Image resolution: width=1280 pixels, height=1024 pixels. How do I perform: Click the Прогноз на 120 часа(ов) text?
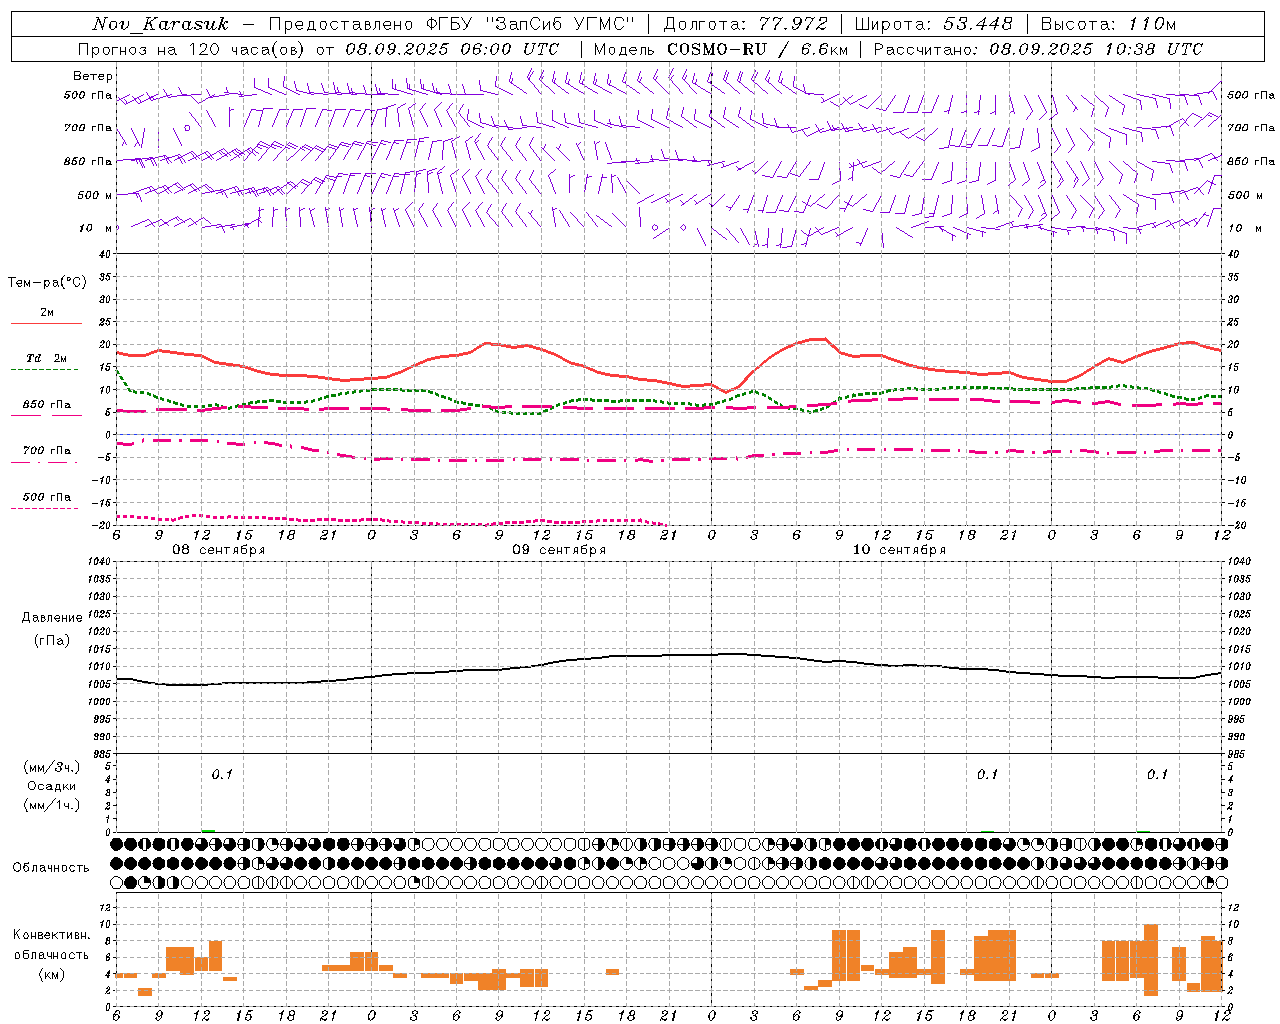coord(194,49)
